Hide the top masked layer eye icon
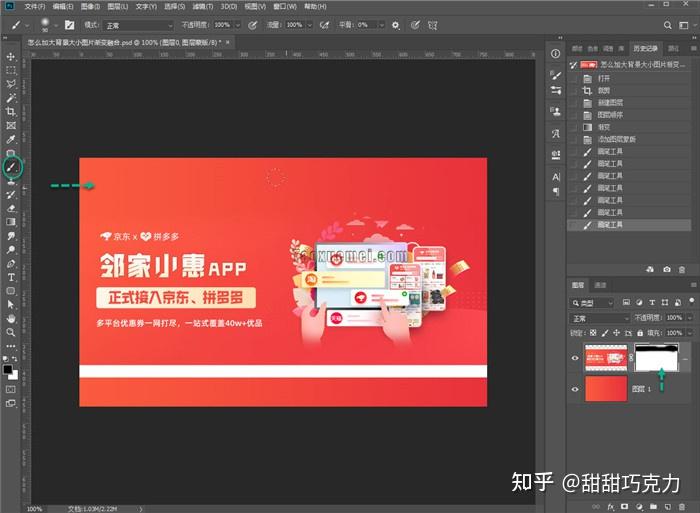The image size is (700, 513). 575,358
